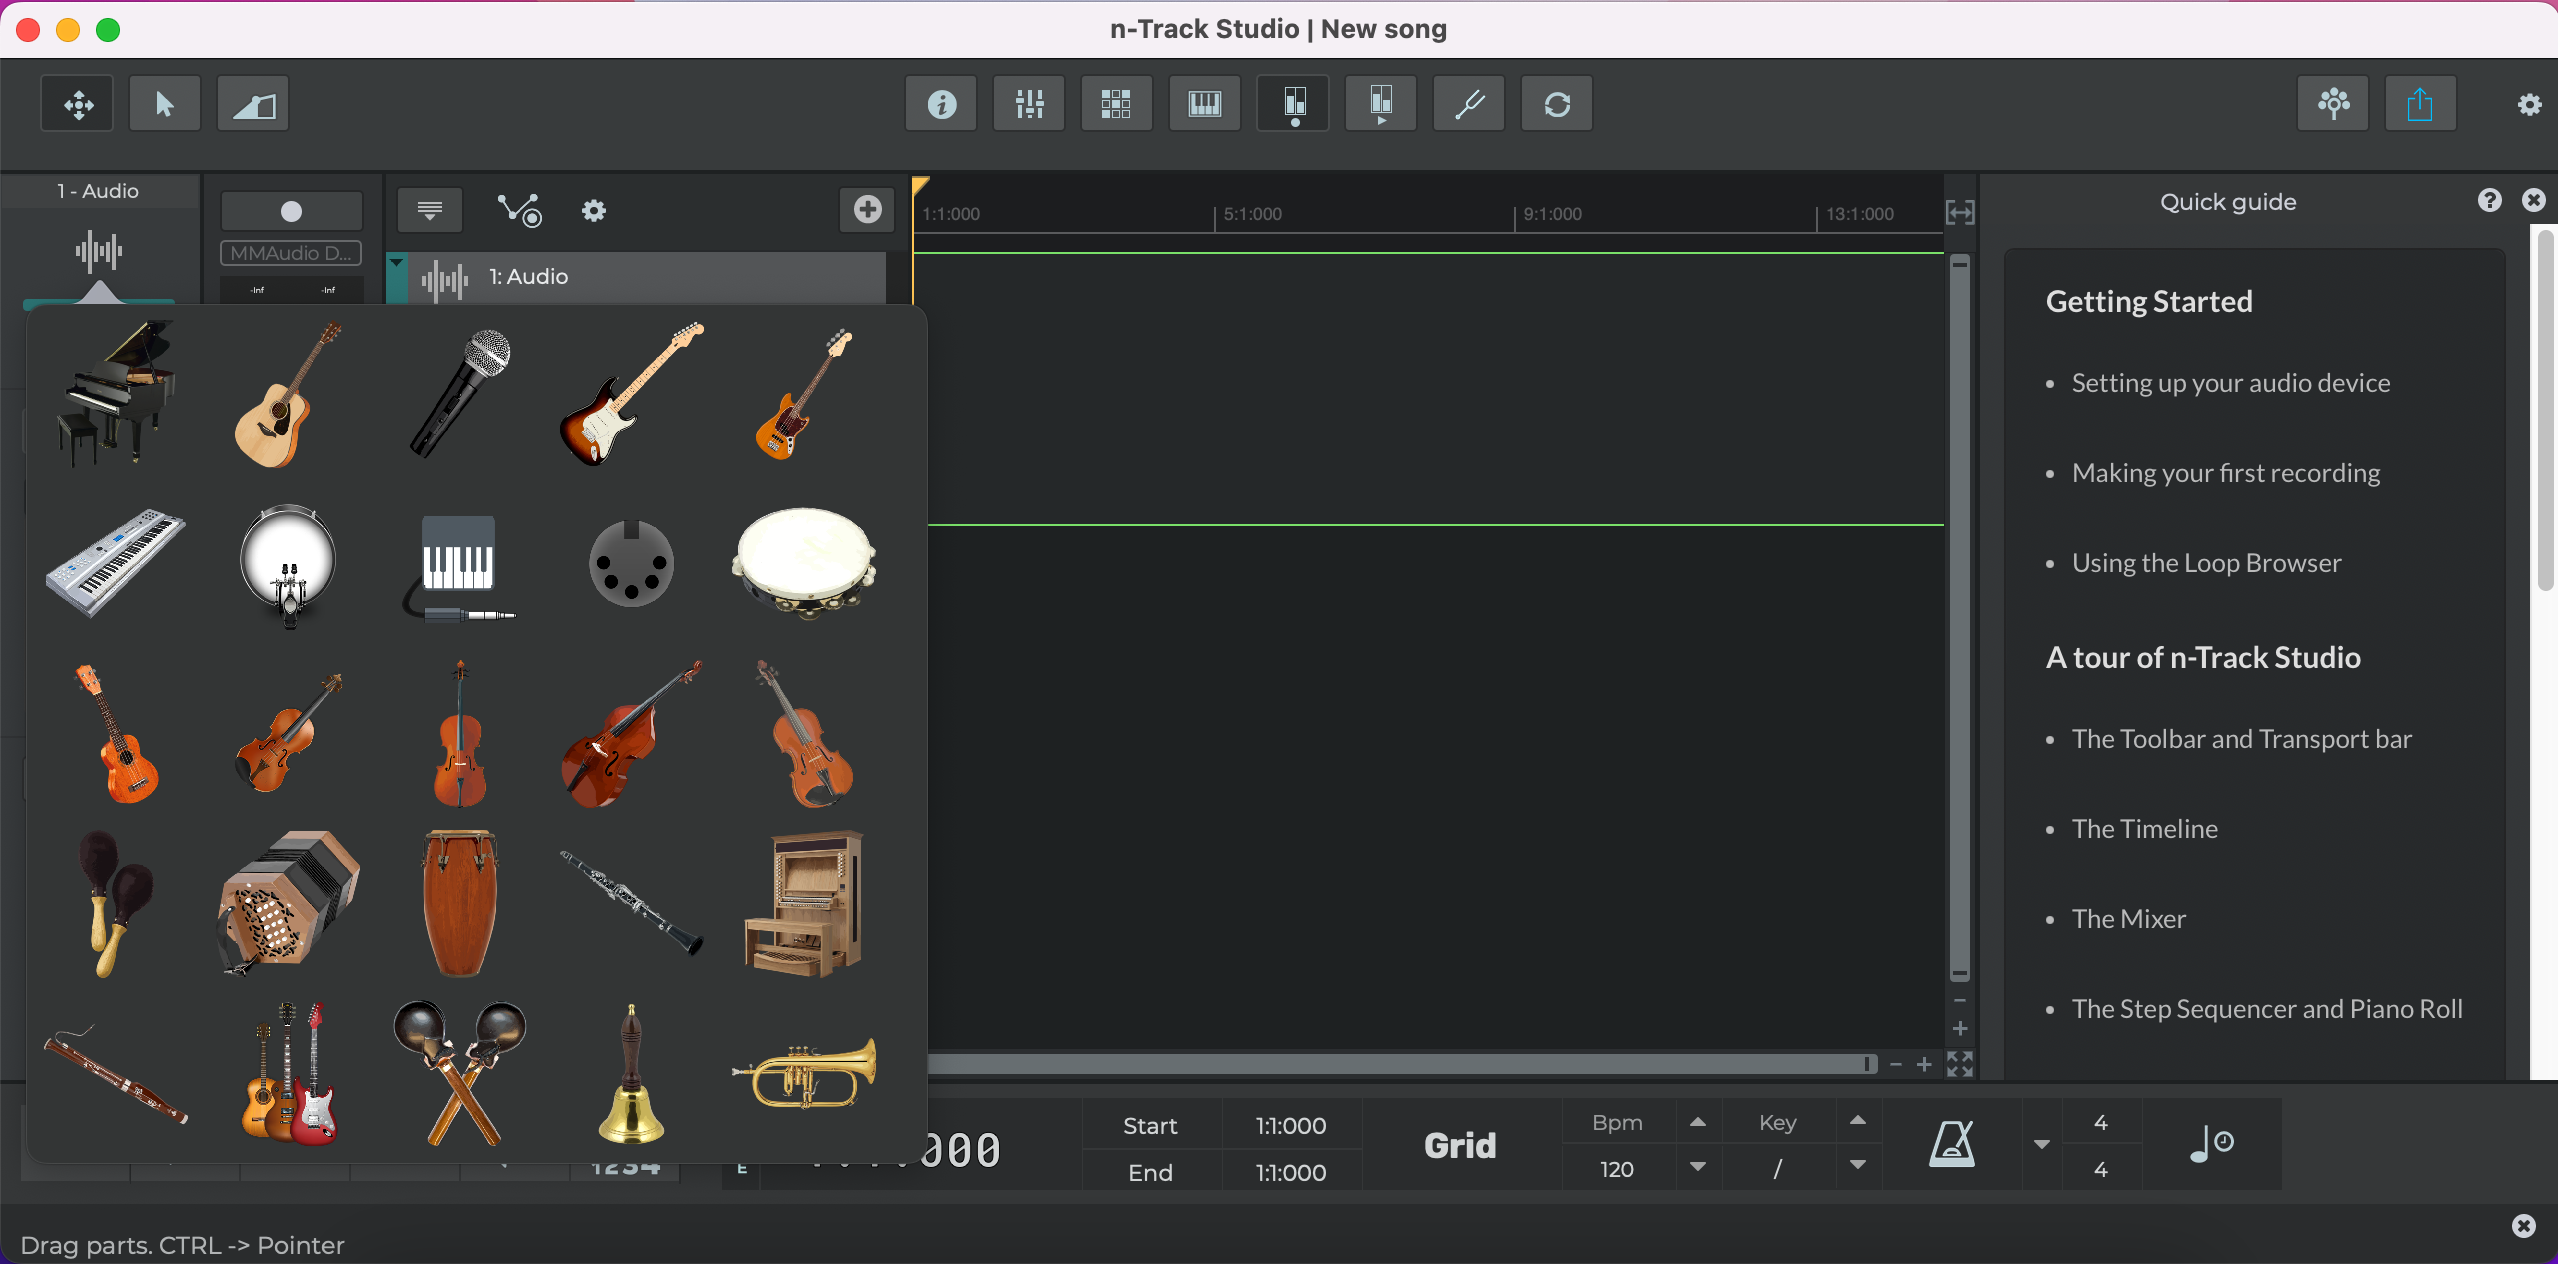Open The Mixer guide link
This screenshot has width=2558, height=1264.
coord(2128,919)
